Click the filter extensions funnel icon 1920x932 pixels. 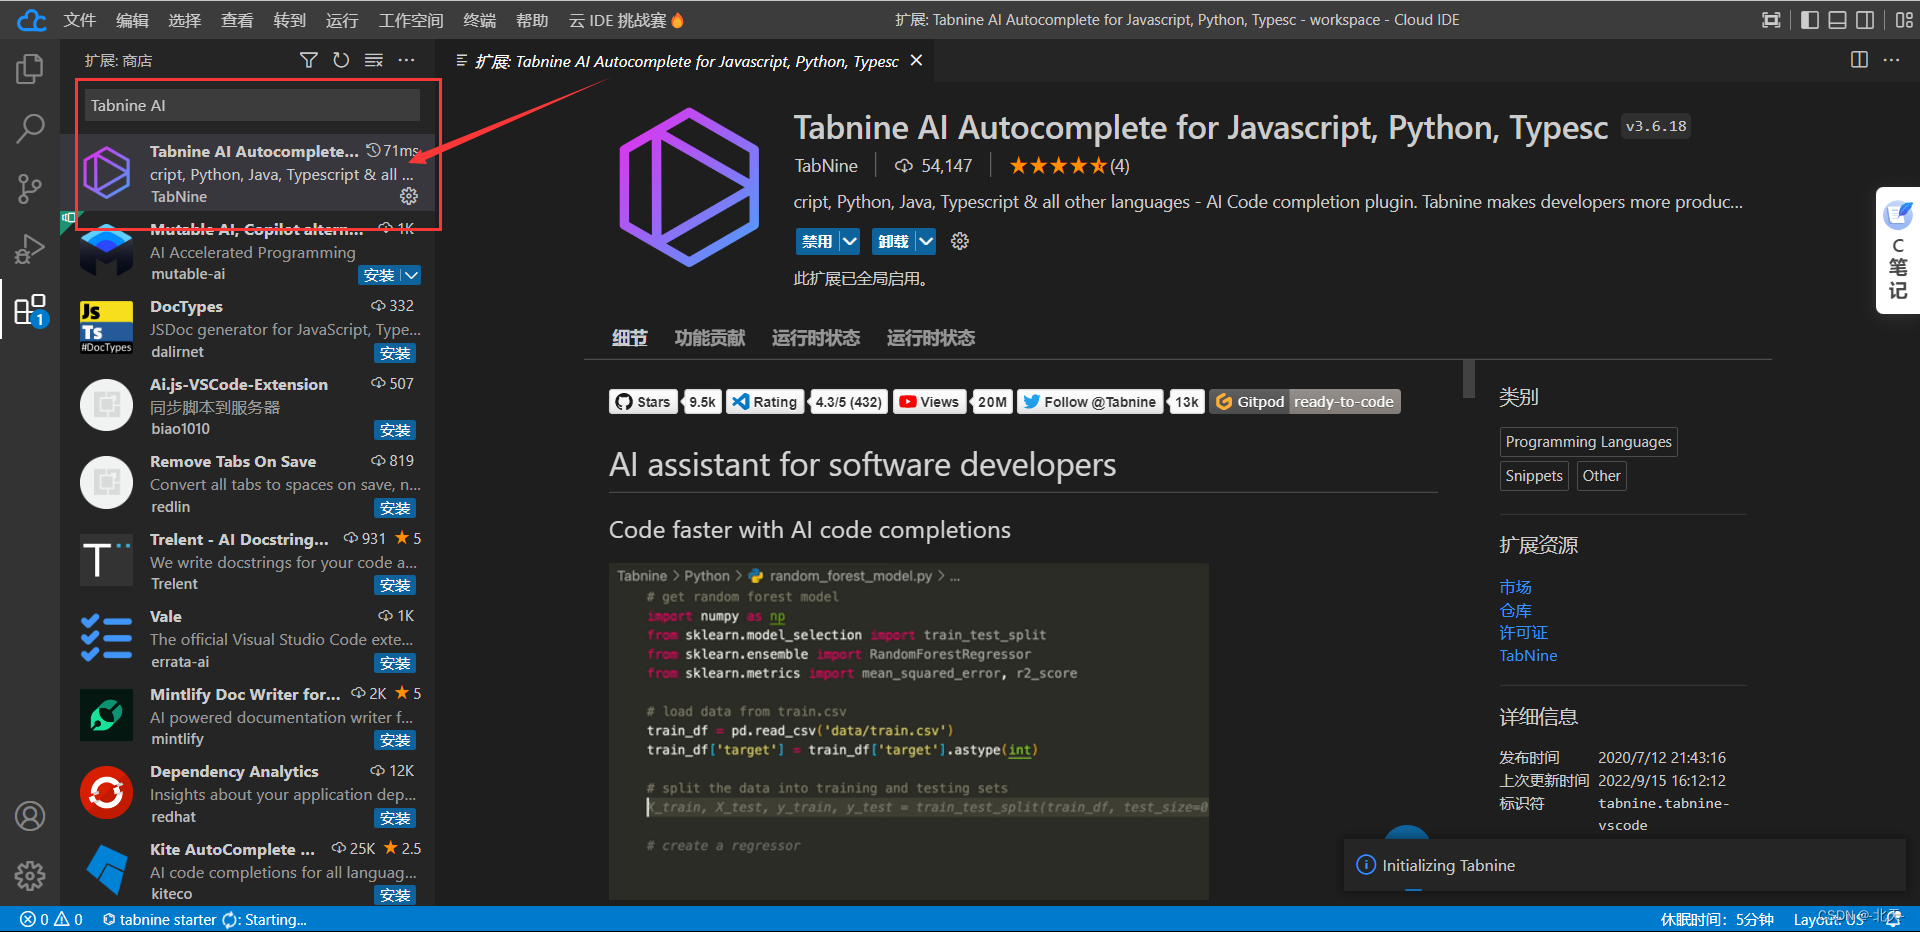click(309, 60)
